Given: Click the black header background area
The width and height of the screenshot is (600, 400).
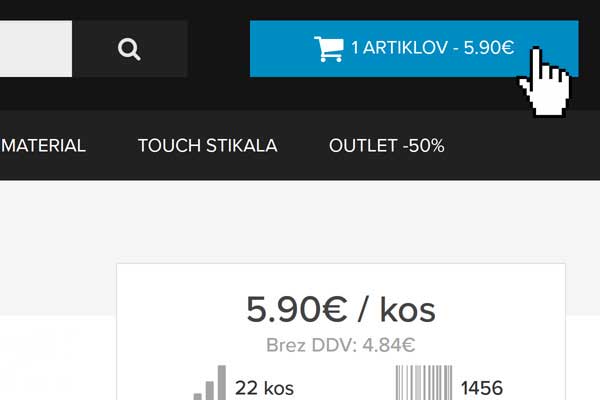Looking at the screenshot, I should pos(218,94).
